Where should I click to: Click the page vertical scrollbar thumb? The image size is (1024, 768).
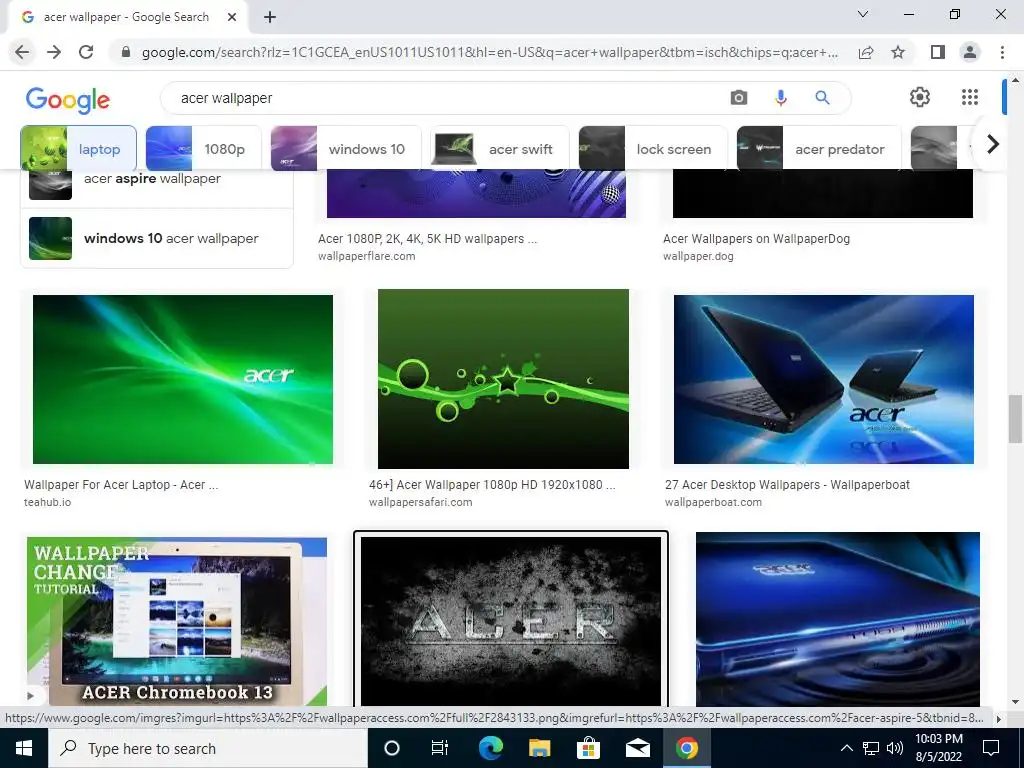[x=1015, y=419]
